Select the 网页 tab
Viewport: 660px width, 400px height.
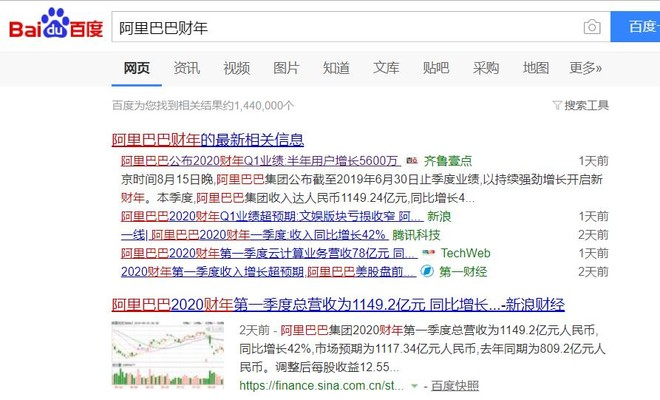coord(136,68)
